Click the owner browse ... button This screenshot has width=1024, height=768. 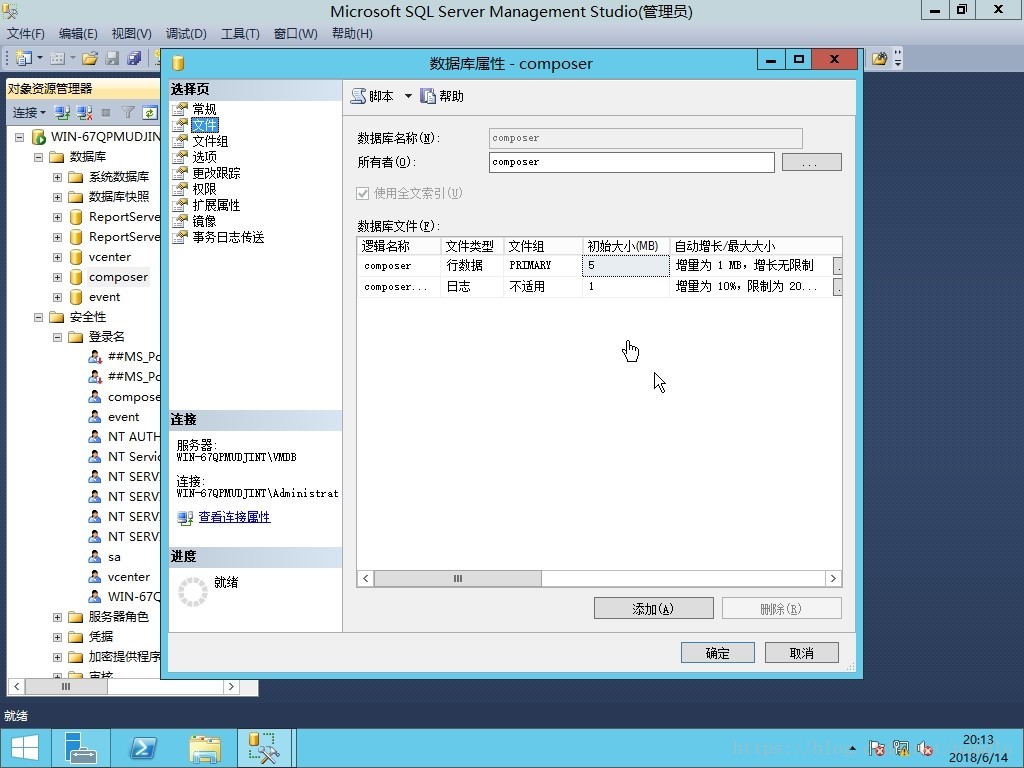[x=811, y=162]
